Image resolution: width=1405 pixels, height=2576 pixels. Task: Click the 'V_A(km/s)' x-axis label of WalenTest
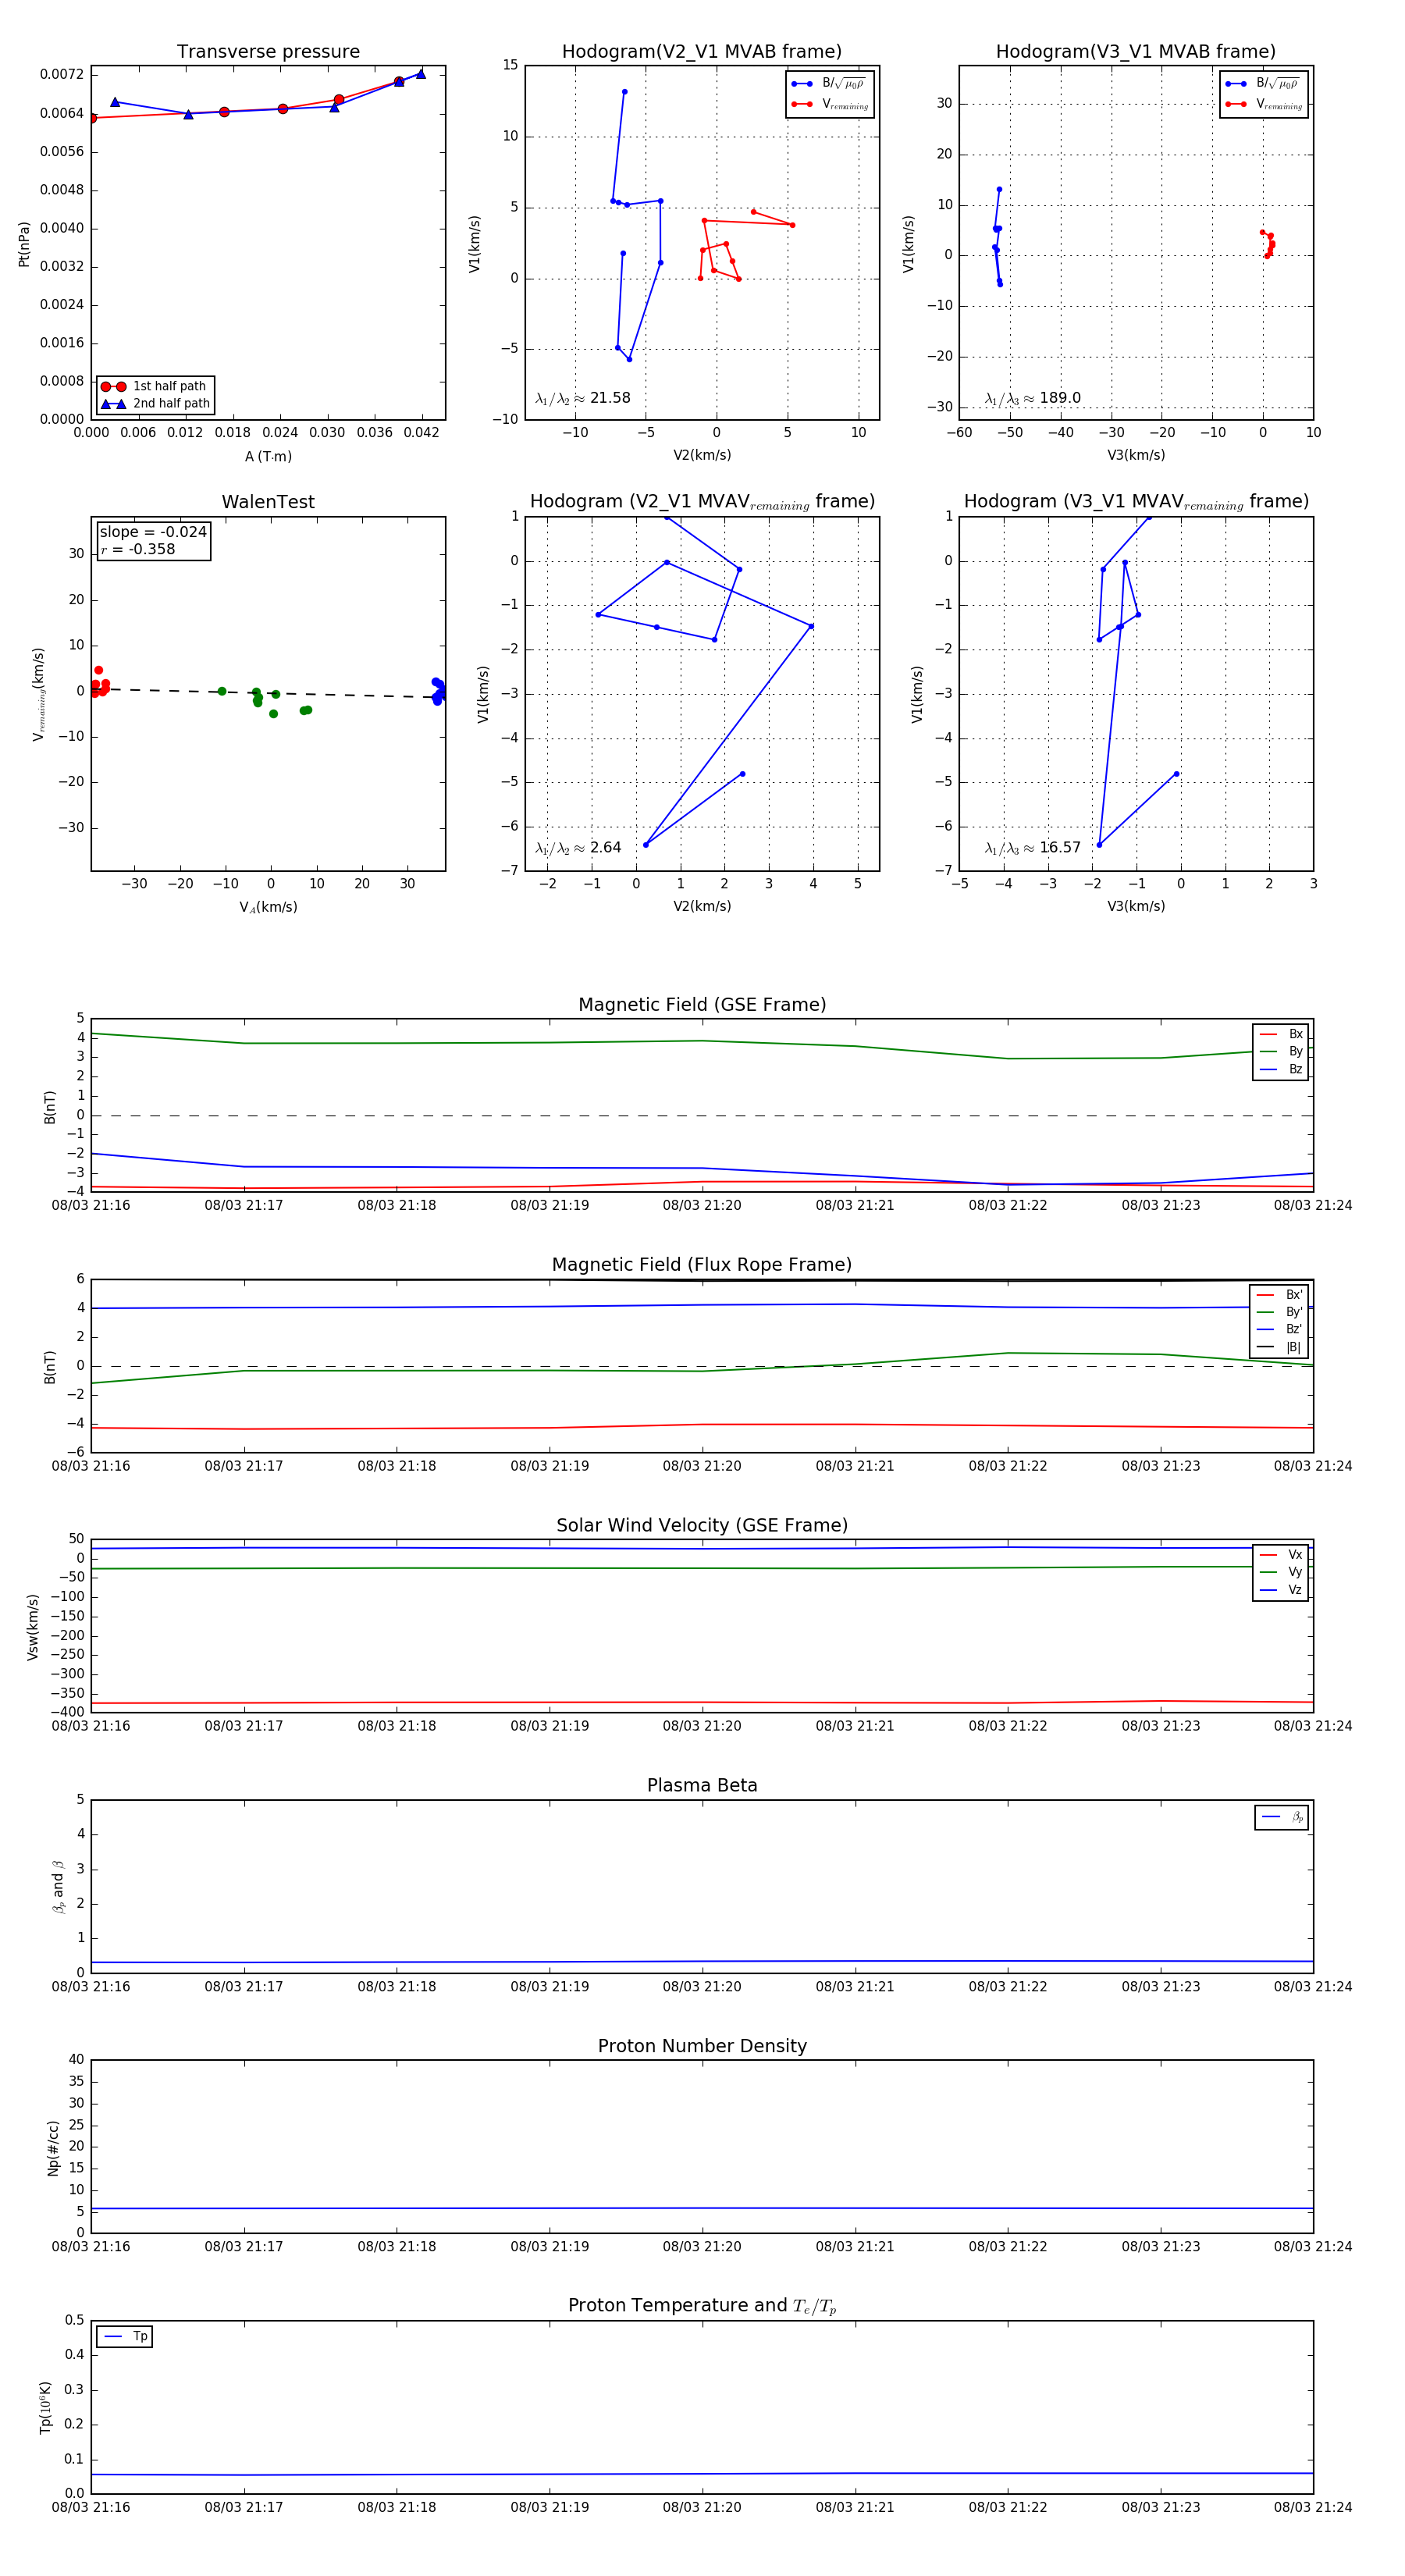268,907
